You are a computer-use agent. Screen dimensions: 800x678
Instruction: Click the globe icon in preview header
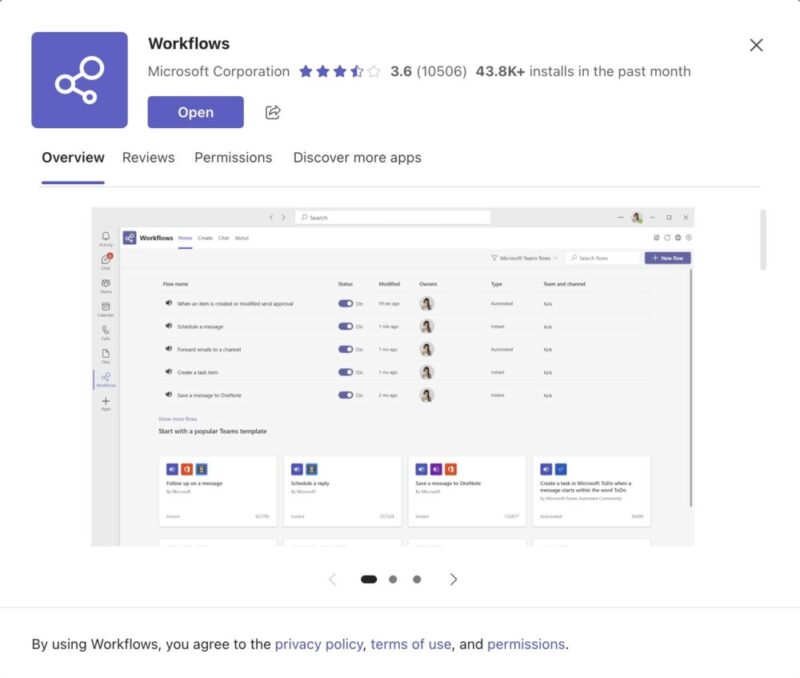(678, 238)
